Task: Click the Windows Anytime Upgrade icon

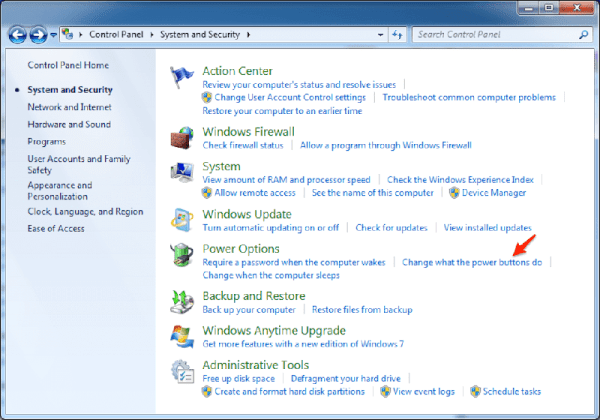Action: pyautogui.click(x=183, y=337)
